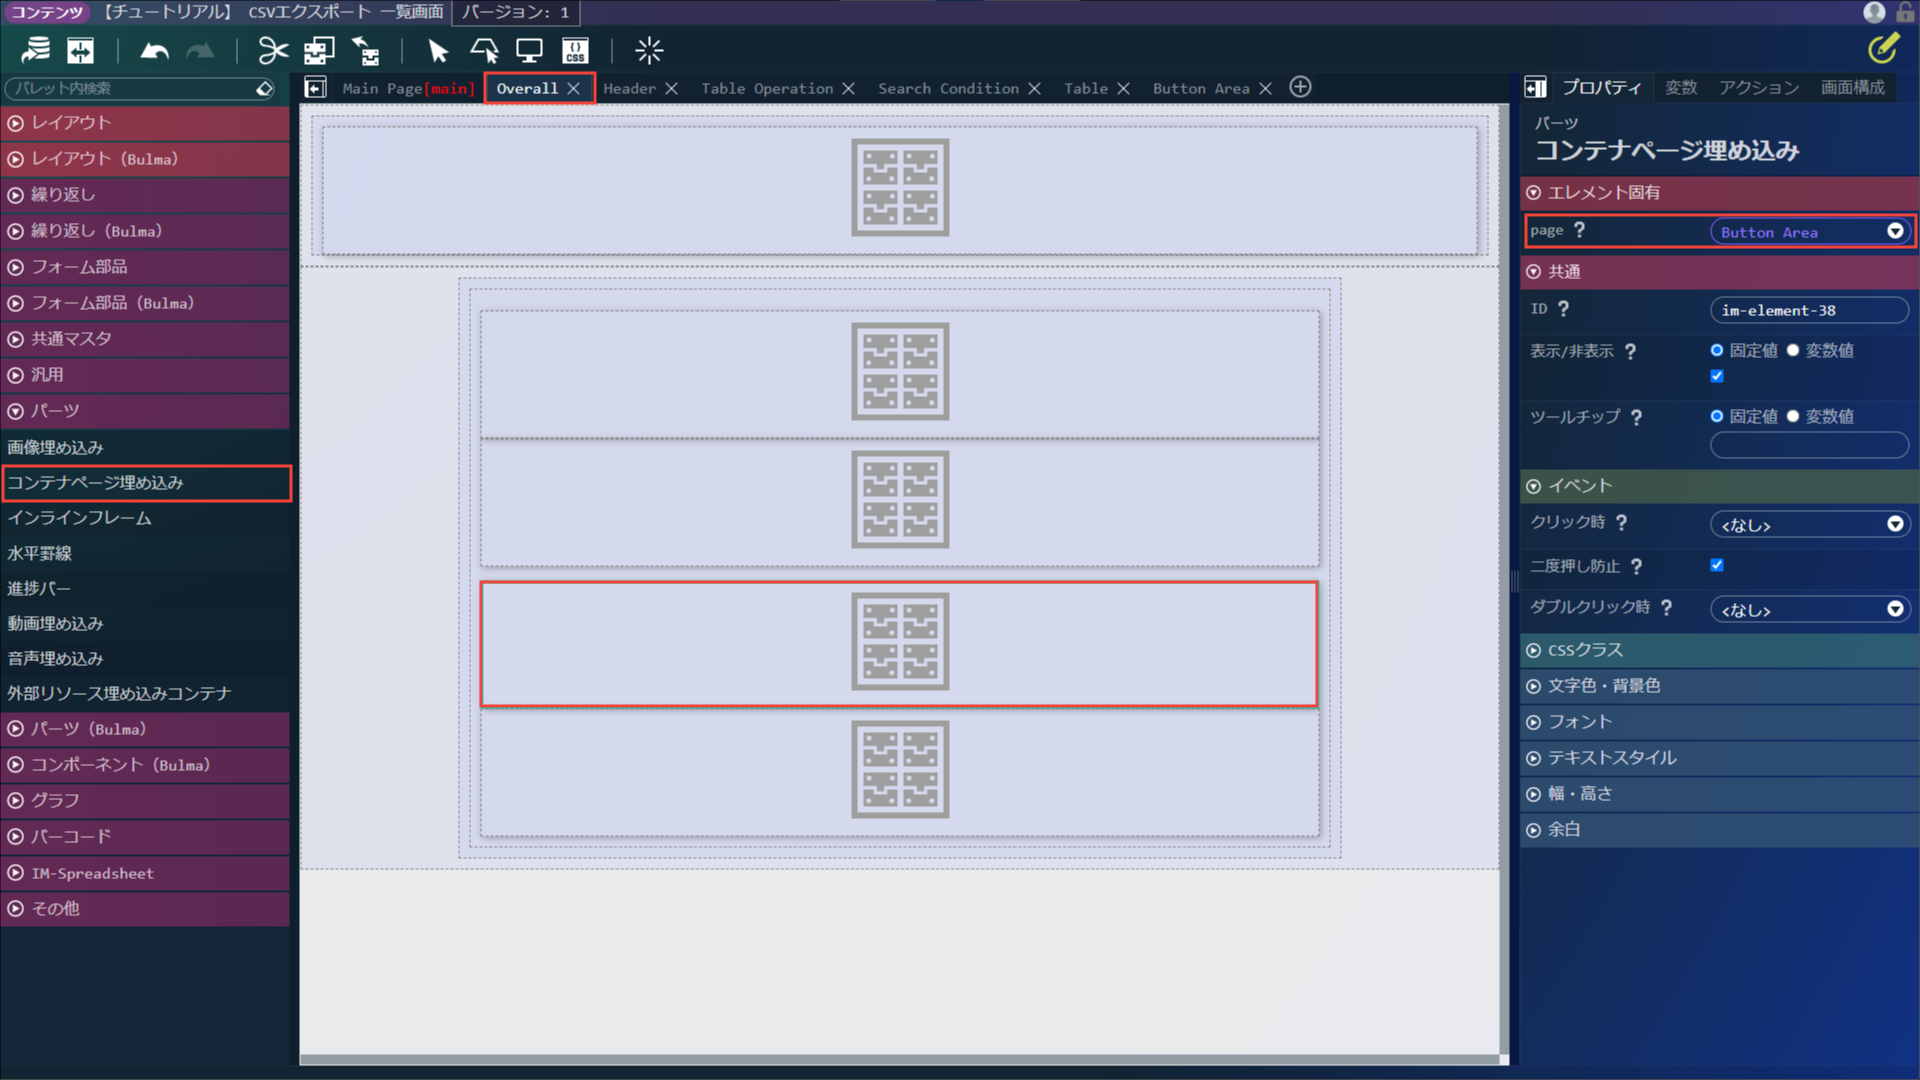1920x1080 pixels.
Task: Expand the 幅・高さ section
Action: point(1719,794)
